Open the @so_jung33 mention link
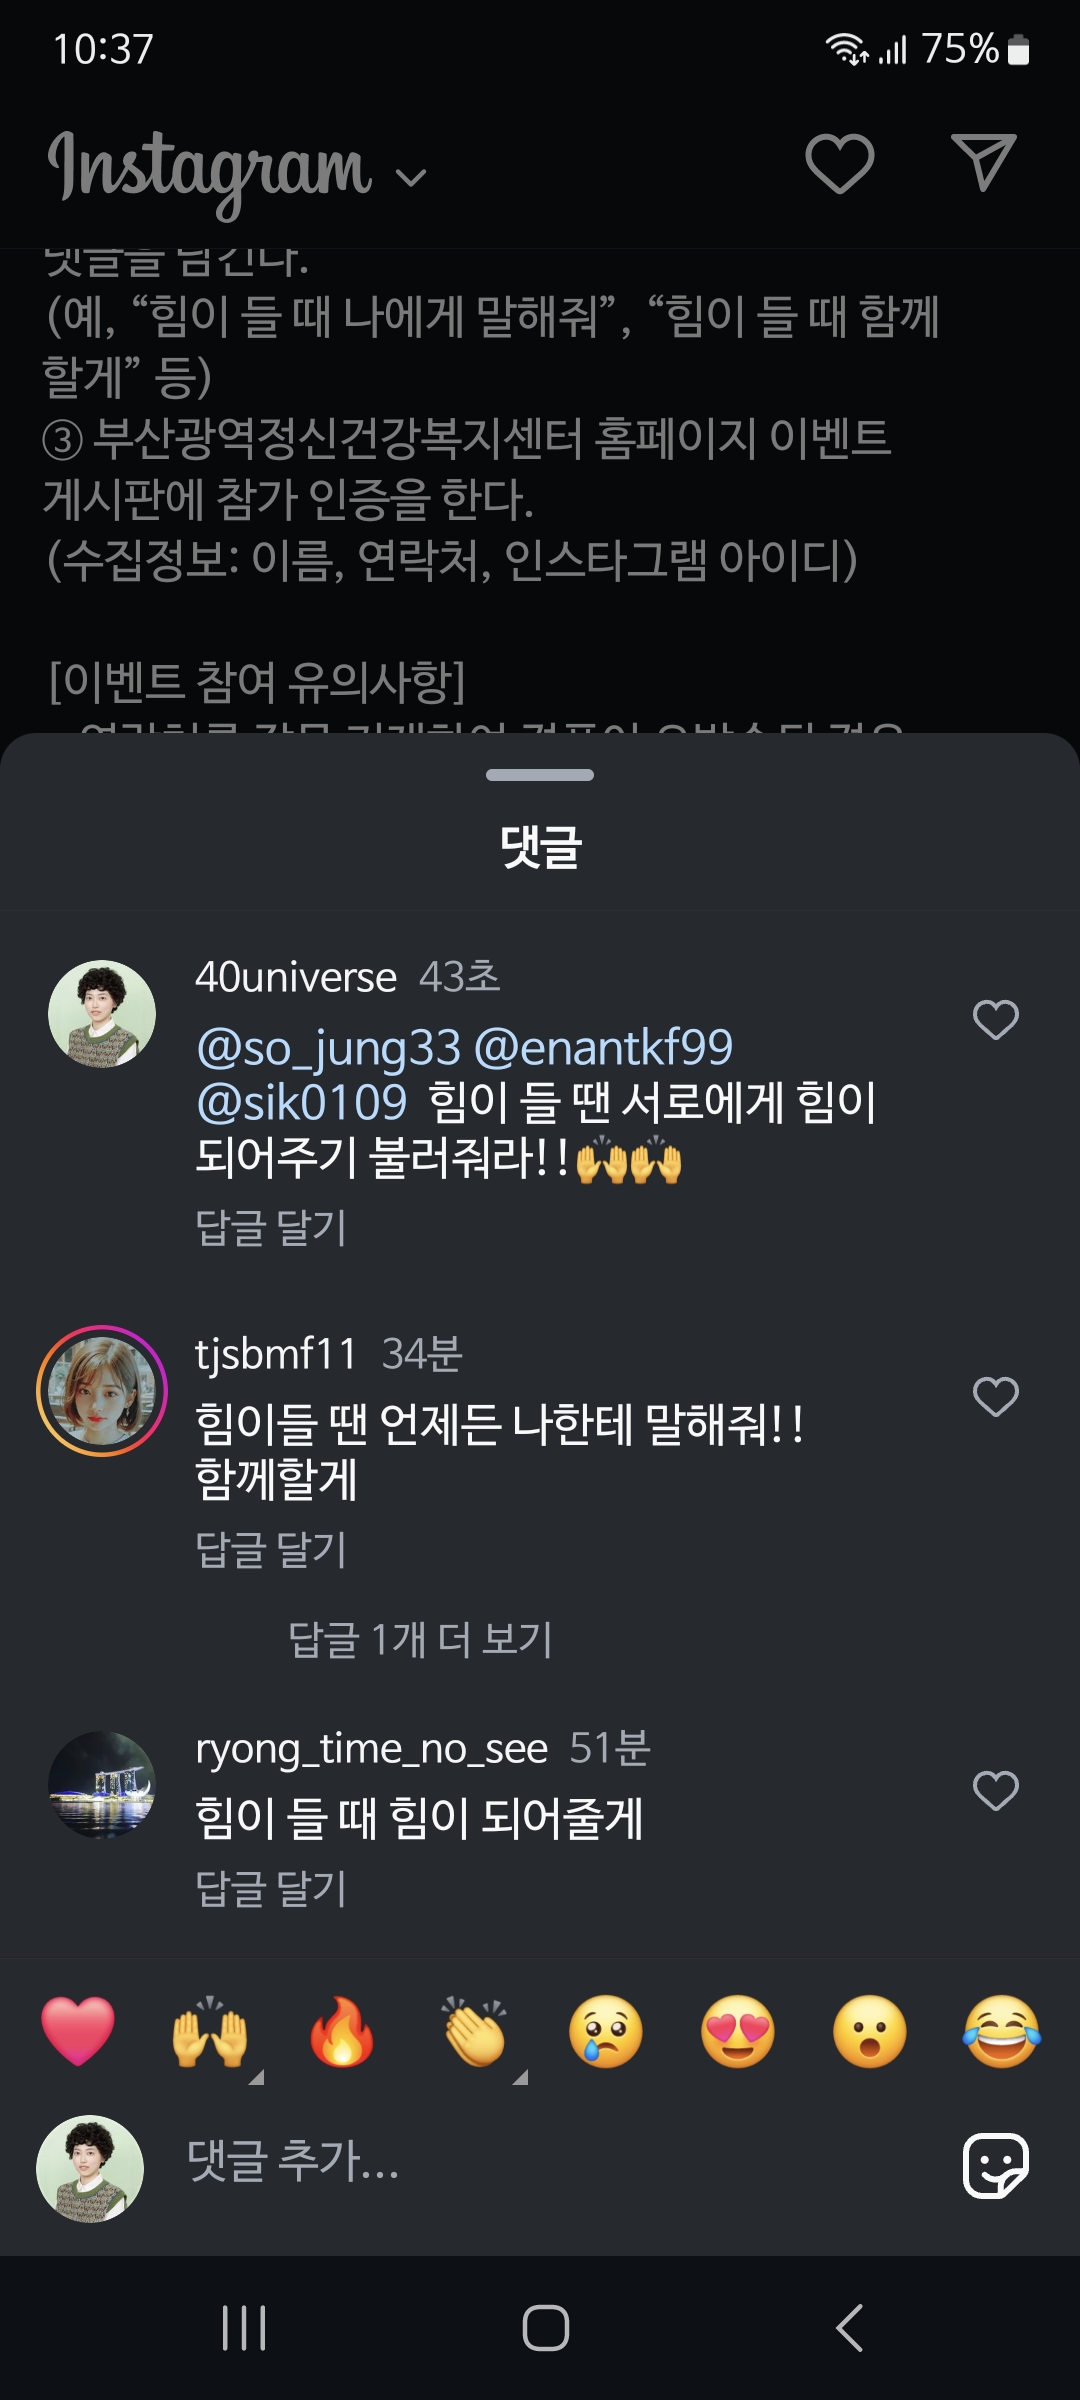This screenshot has width=1080, height=2400. (x=329, y=1048)
